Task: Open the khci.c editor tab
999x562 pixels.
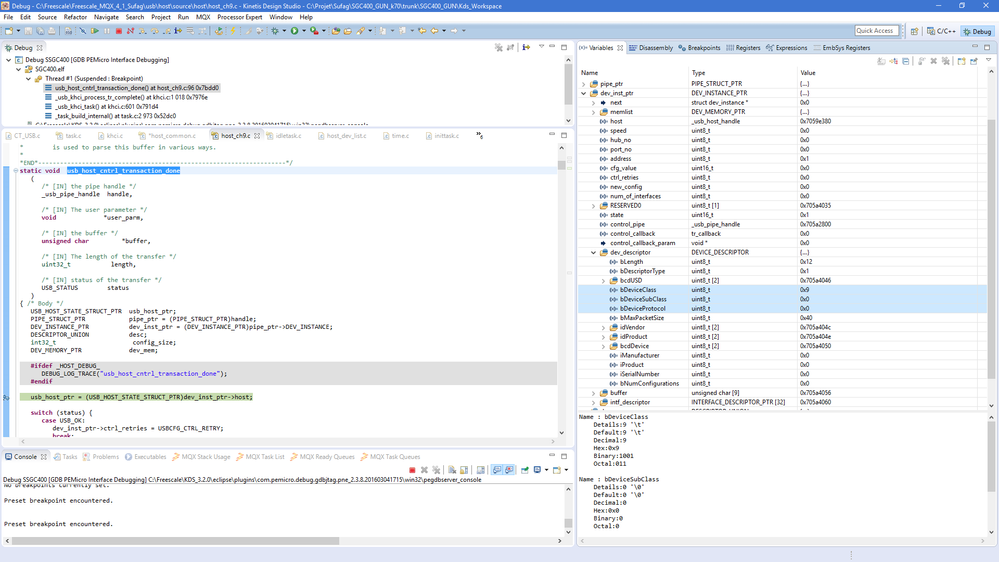Action: click(x=111, y=136)
